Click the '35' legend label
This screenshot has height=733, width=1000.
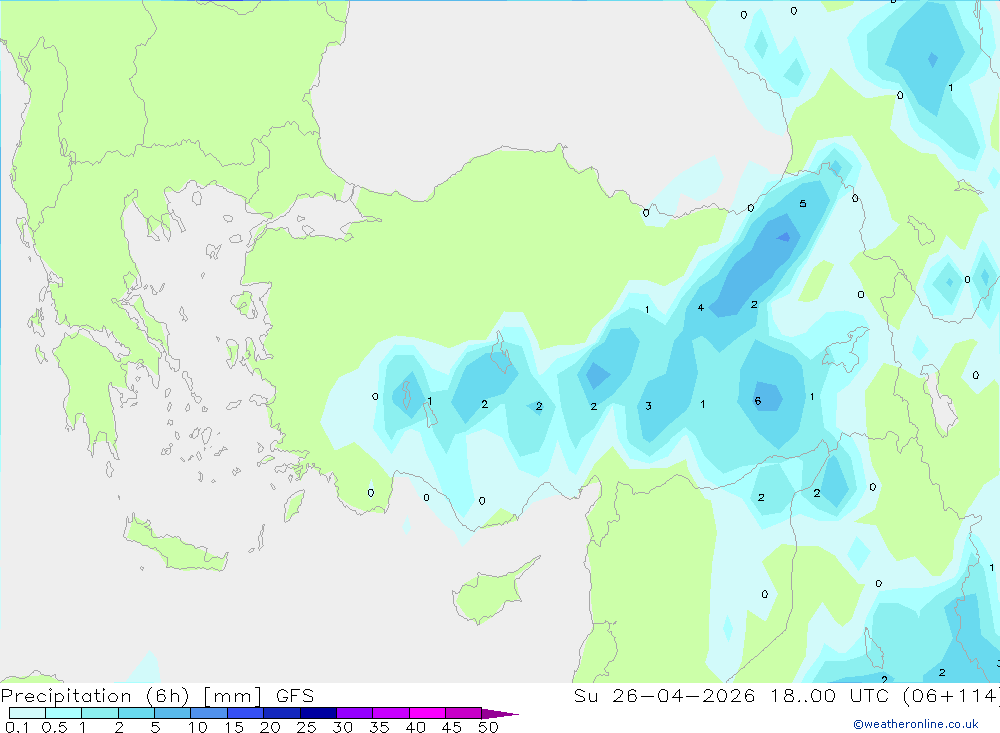379,727
